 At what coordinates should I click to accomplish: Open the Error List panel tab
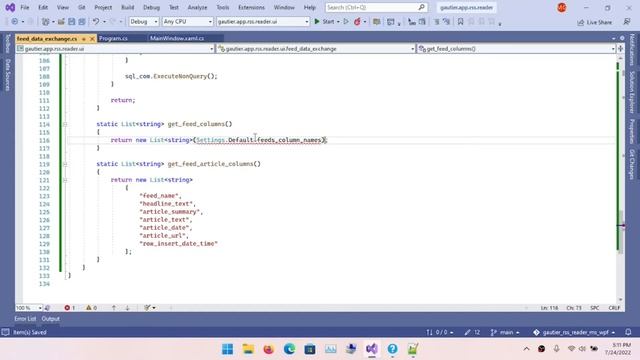[25, 319]
